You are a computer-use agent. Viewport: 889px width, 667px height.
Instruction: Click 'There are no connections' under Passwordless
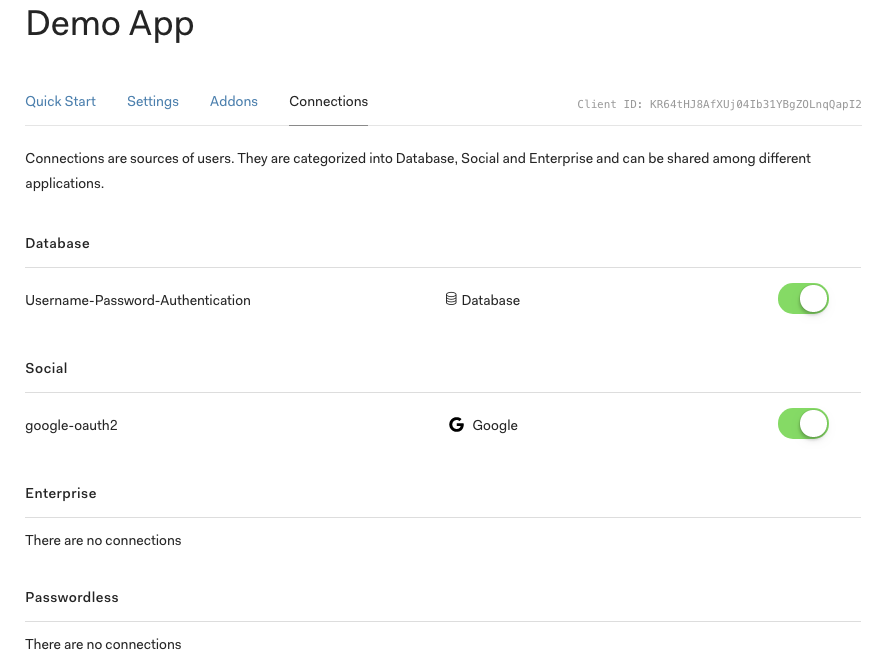click(x=103, y=644)
